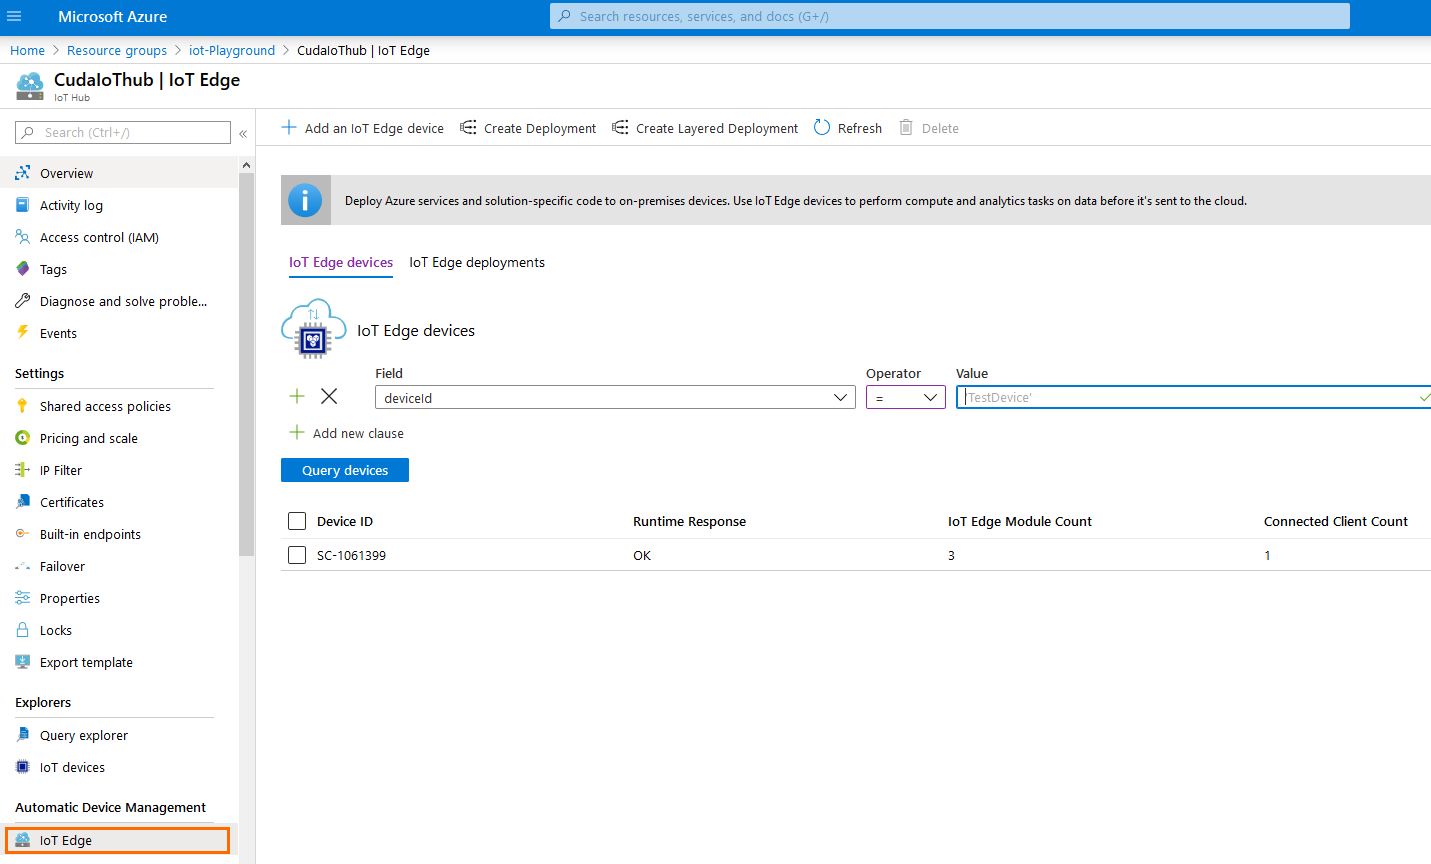Click the Diagnose and solve problems wrench icon
This screenshot has width=1431, height=864.
click(22, 301)
